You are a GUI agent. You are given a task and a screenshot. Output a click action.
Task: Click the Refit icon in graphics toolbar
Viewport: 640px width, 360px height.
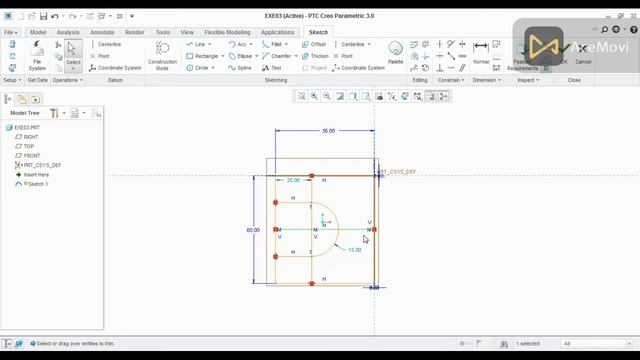[301, 96]
